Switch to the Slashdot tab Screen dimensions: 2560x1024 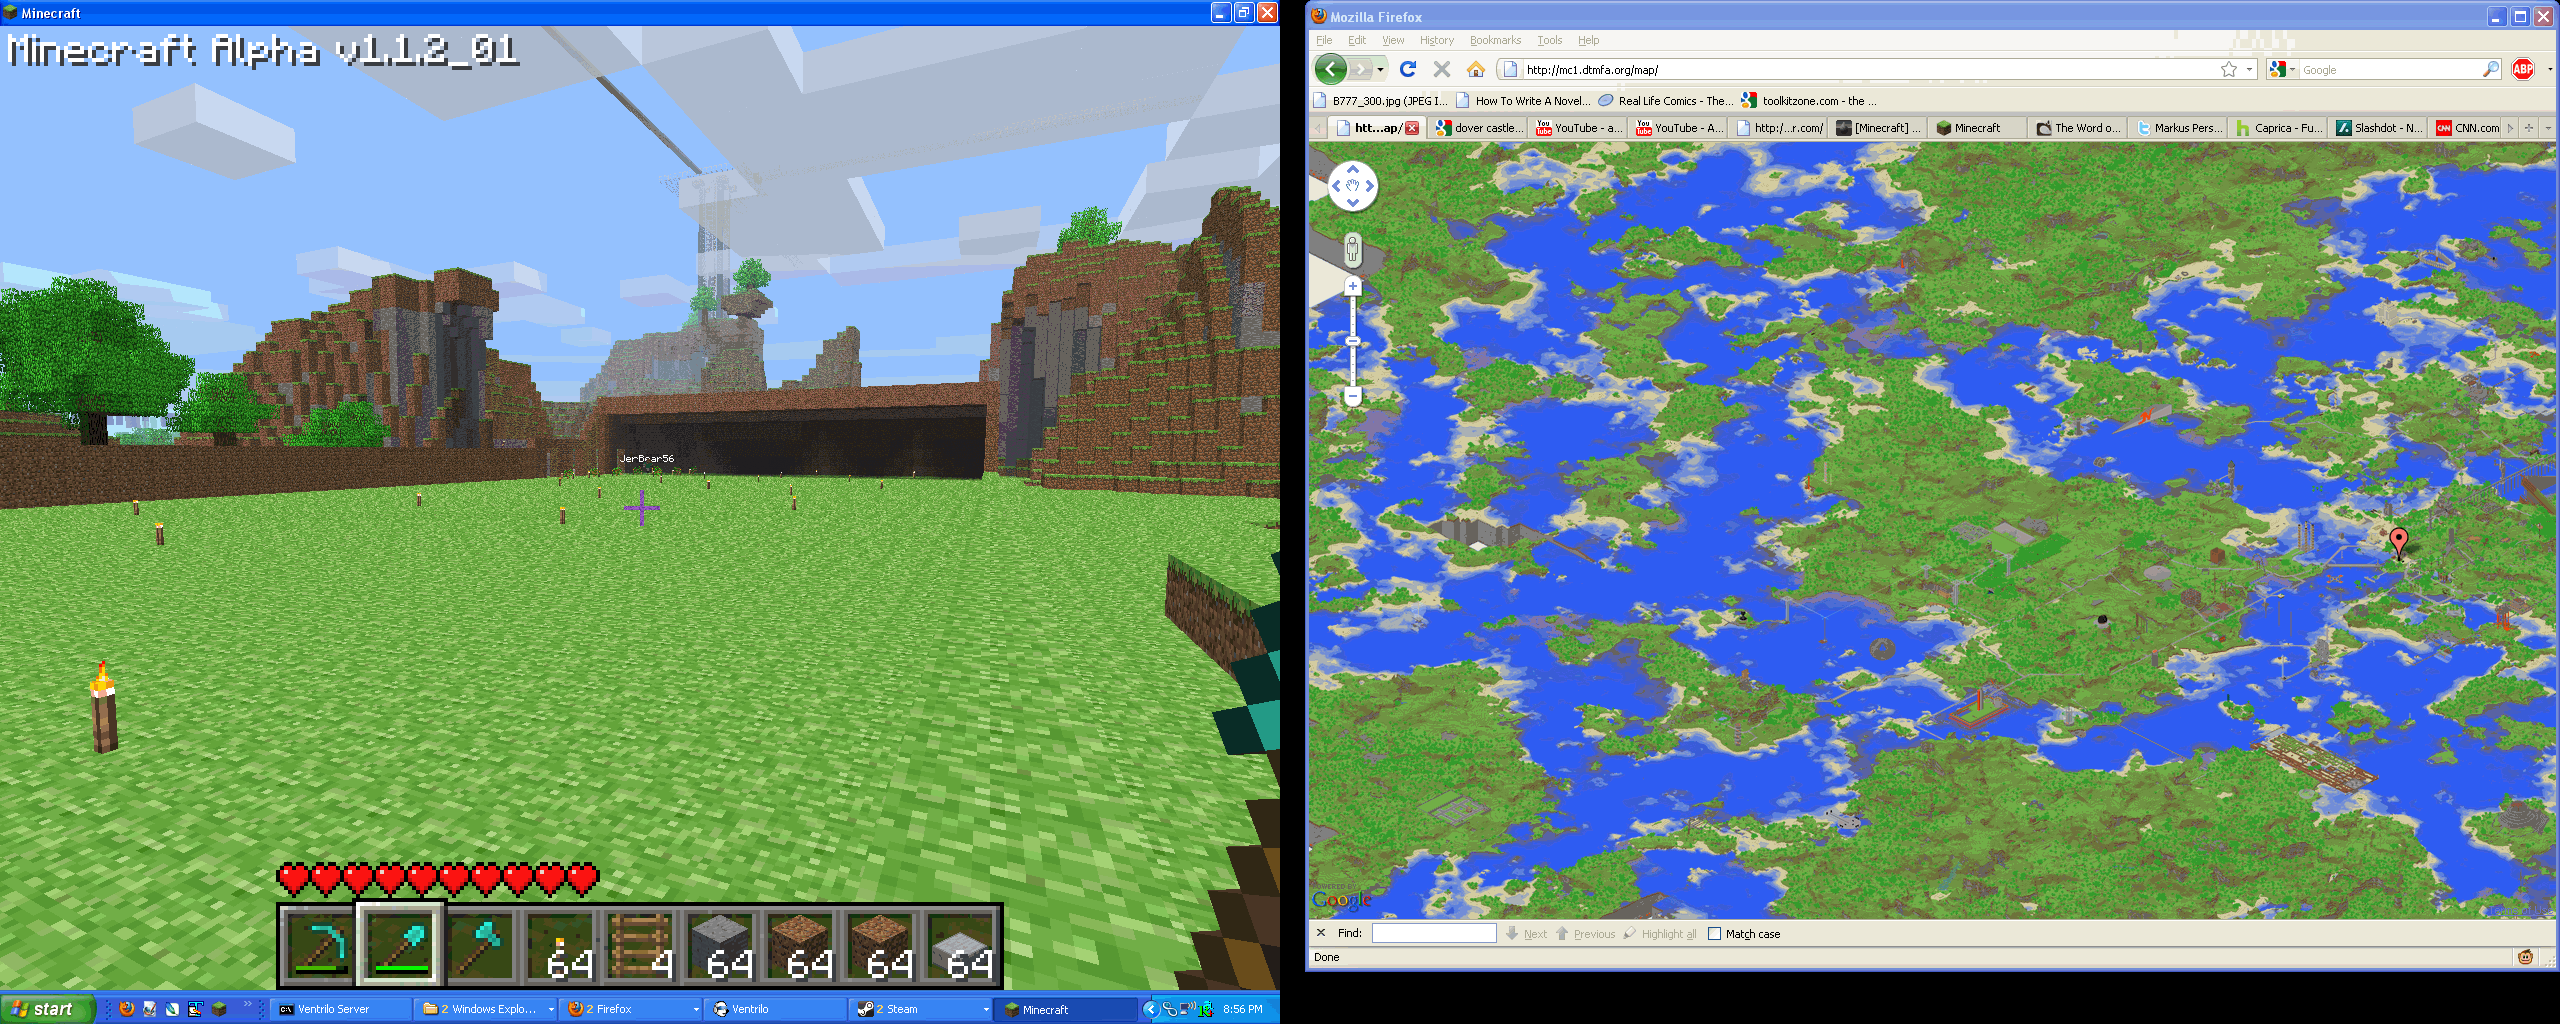2378,128
